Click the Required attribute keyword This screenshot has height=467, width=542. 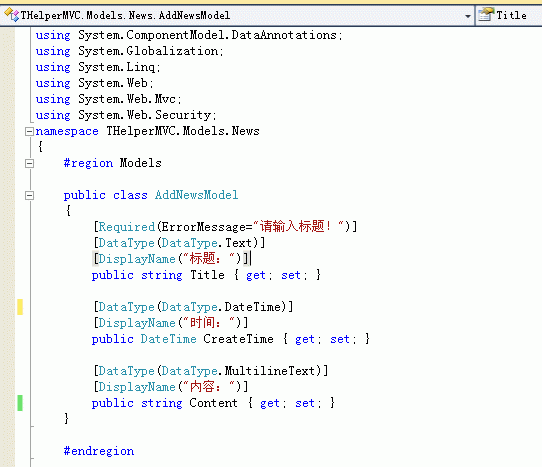click(127, 227)
